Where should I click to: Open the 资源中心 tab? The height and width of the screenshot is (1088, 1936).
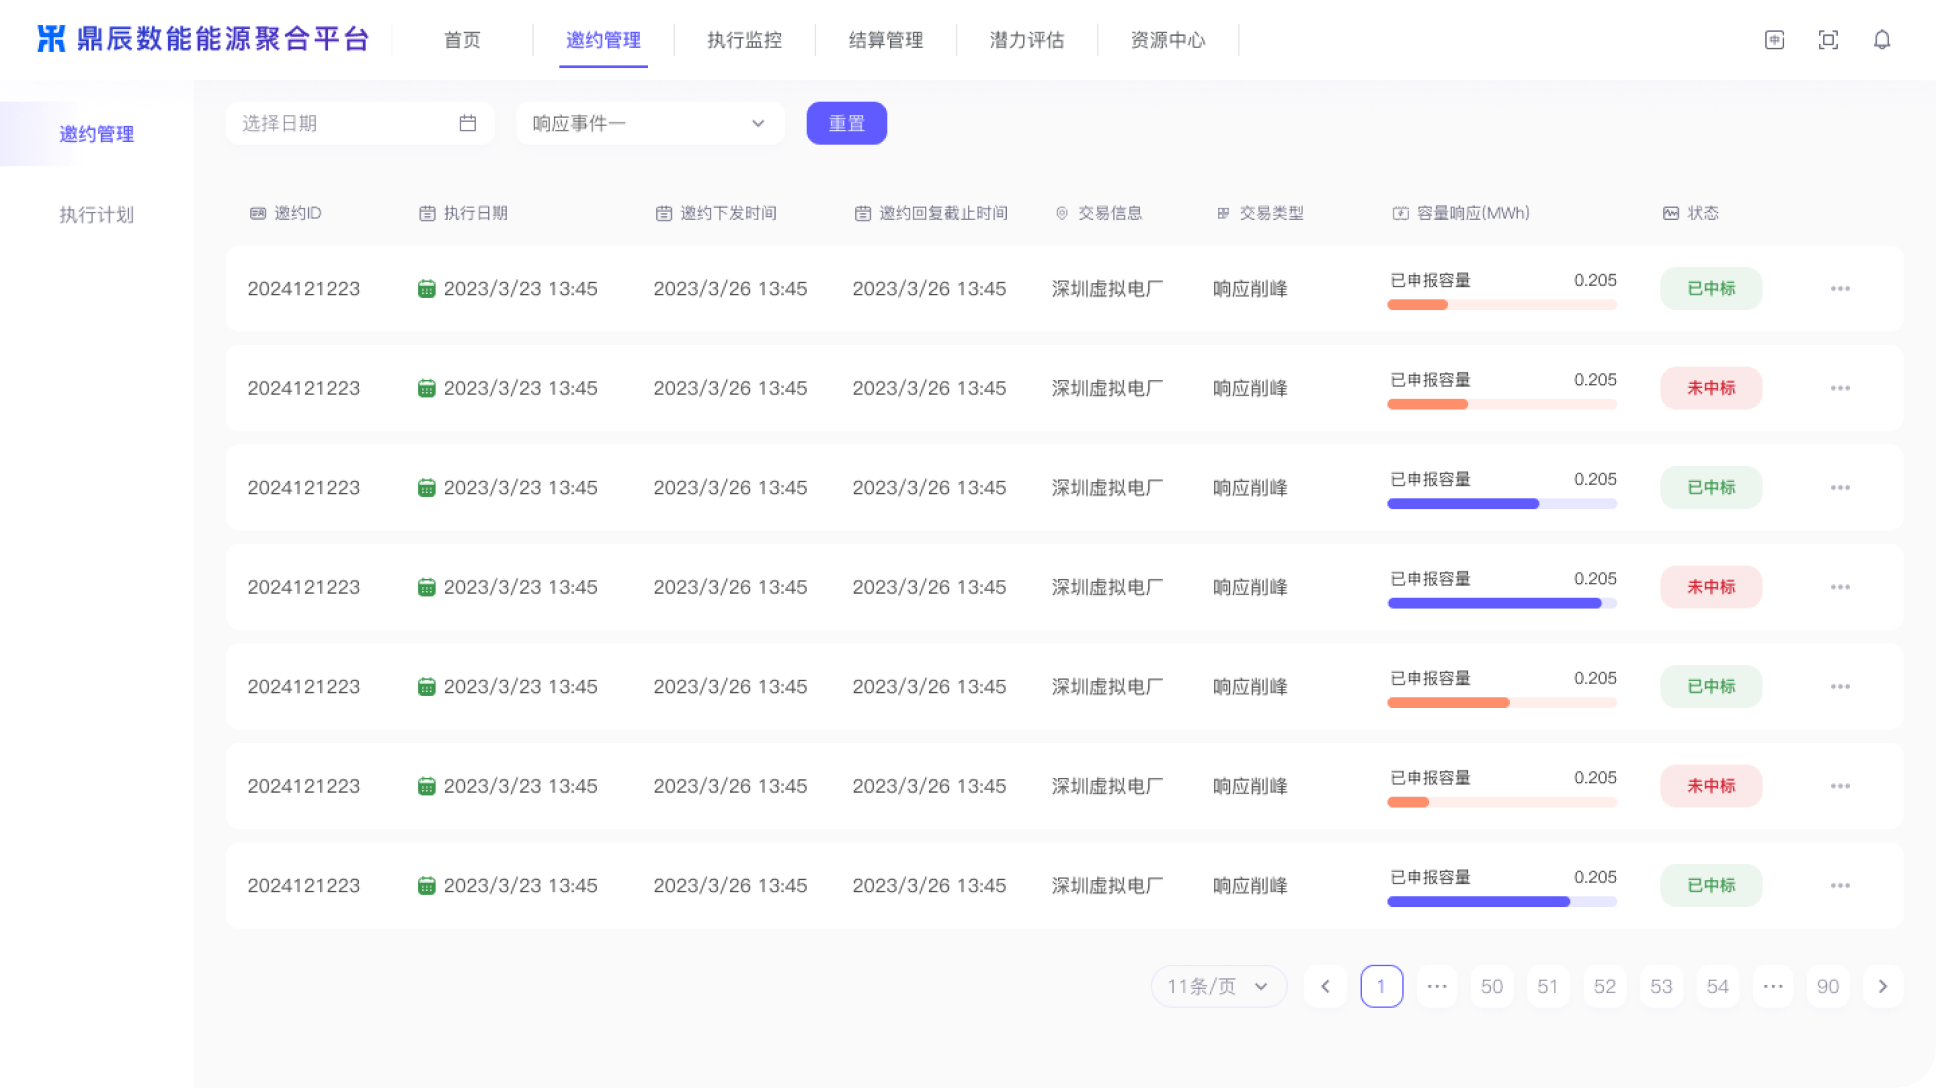[x=1168, y=40]
